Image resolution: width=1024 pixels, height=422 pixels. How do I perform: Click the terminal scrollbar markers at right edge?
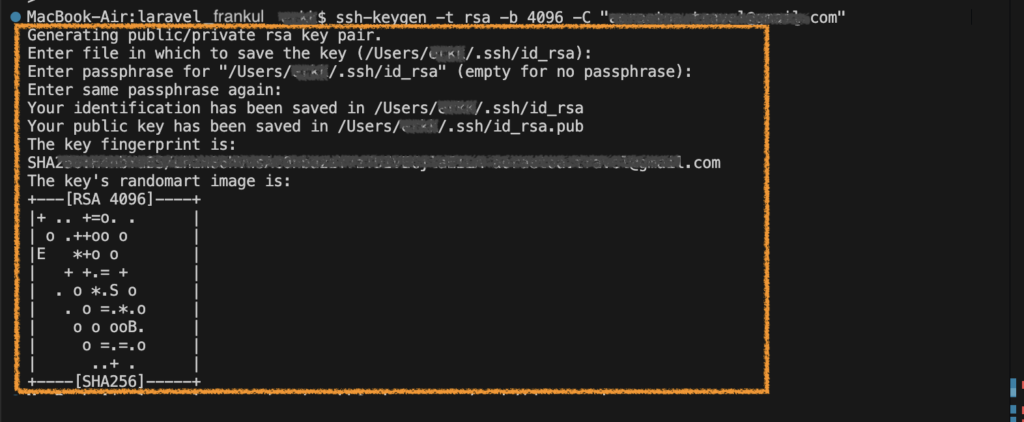[1017, 397]
